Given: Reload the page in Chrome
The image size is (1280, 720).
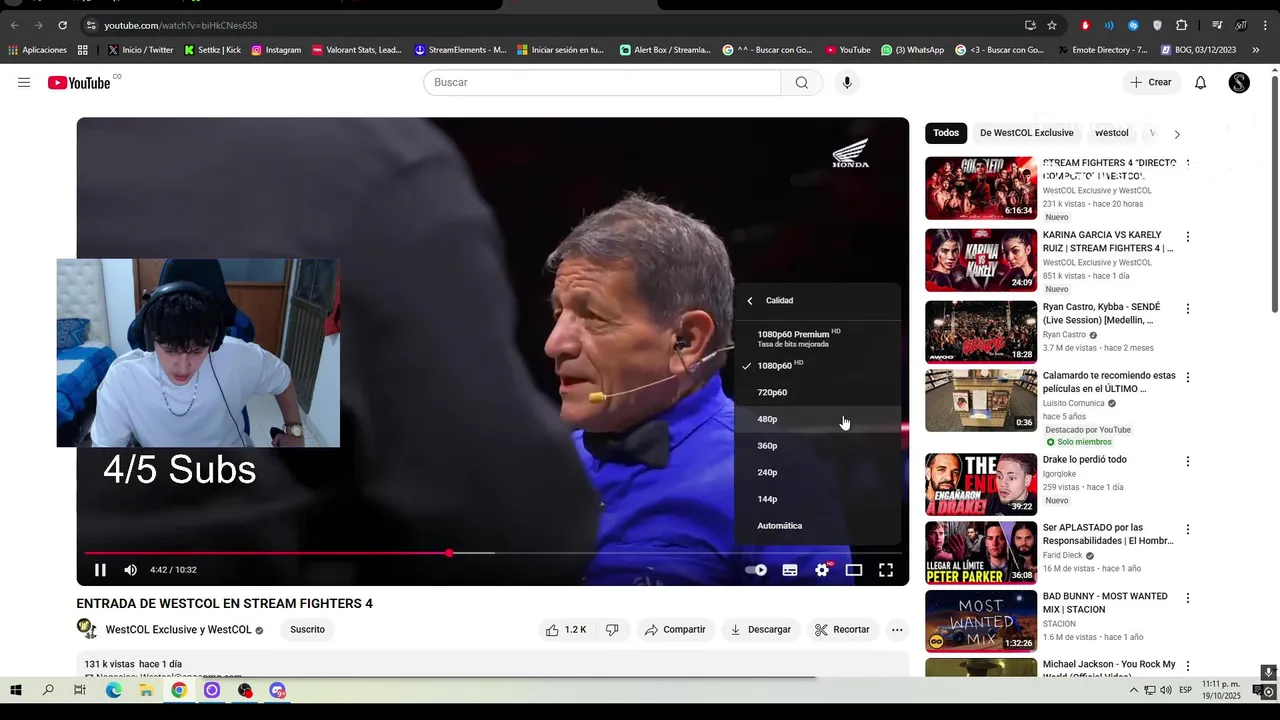Looking at the screenshot, I should 62,25.
